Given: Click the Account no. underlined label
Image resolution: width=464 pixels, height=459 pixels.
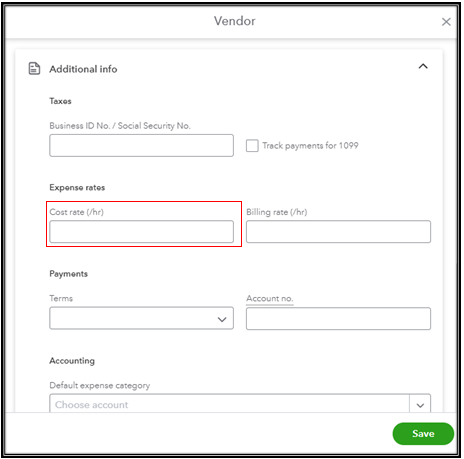Looking at the screenshot, I should point(270,298).
